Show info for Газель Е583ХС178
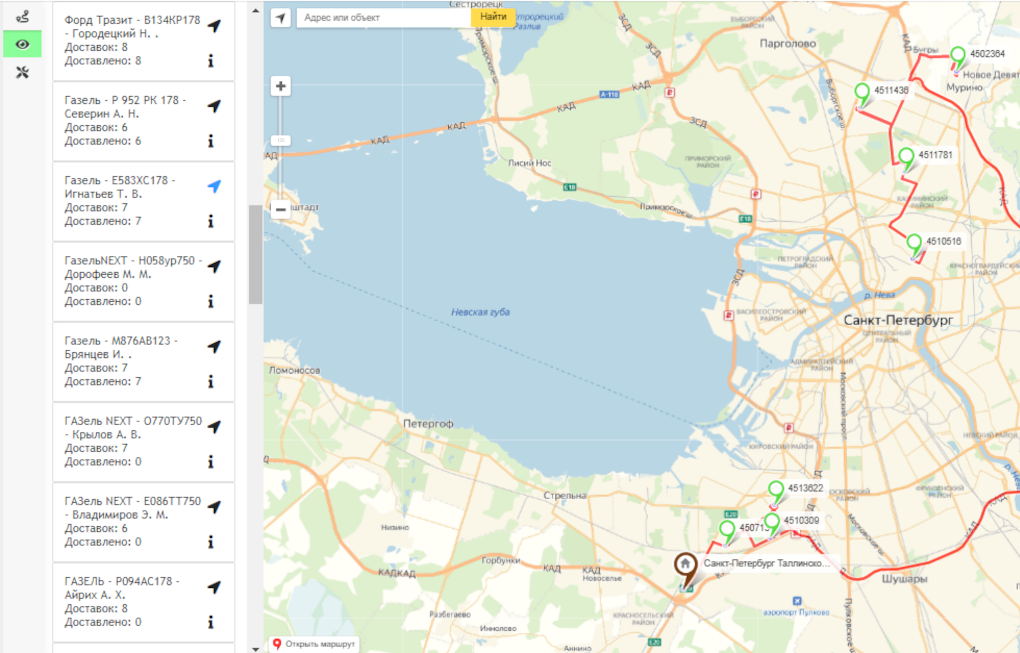Viewport: 1020px width, 653px height. pos(211,222)
